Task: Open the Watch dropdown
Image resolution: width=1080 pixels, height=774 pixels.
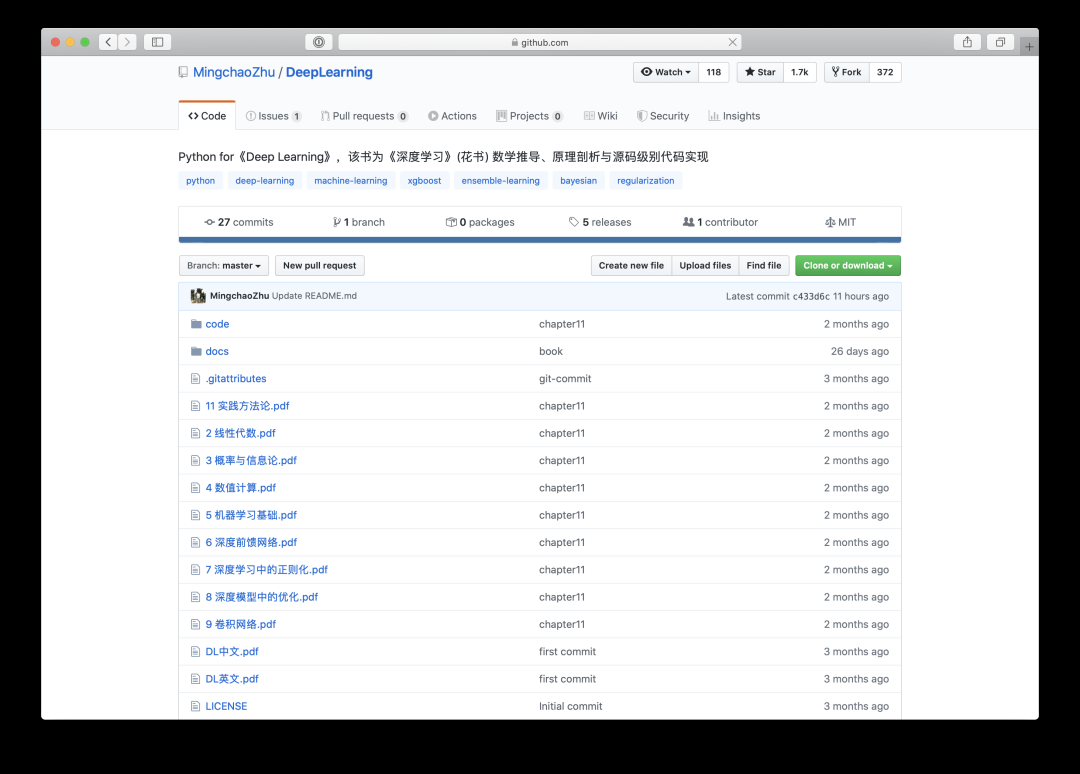Action: (666, 72)
